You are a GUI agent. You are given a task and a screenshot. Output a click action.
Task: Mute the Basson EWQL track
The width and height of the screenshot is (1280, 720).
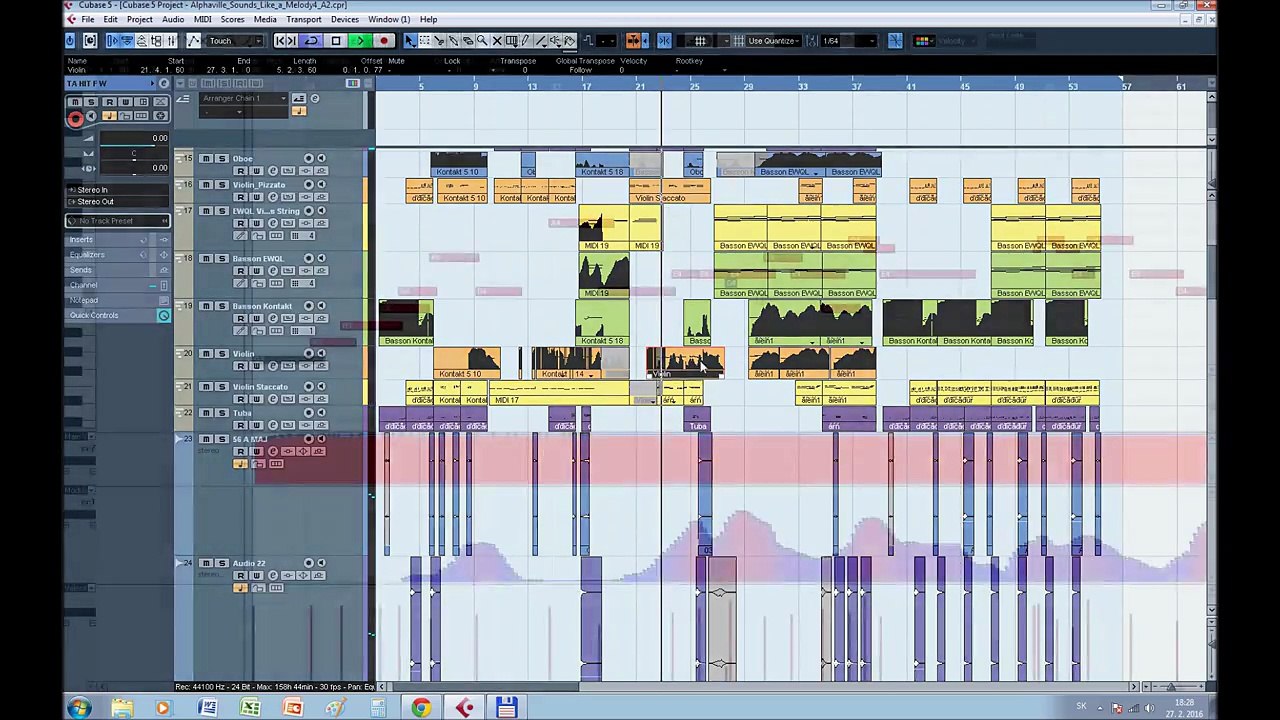tap(206, 259)
